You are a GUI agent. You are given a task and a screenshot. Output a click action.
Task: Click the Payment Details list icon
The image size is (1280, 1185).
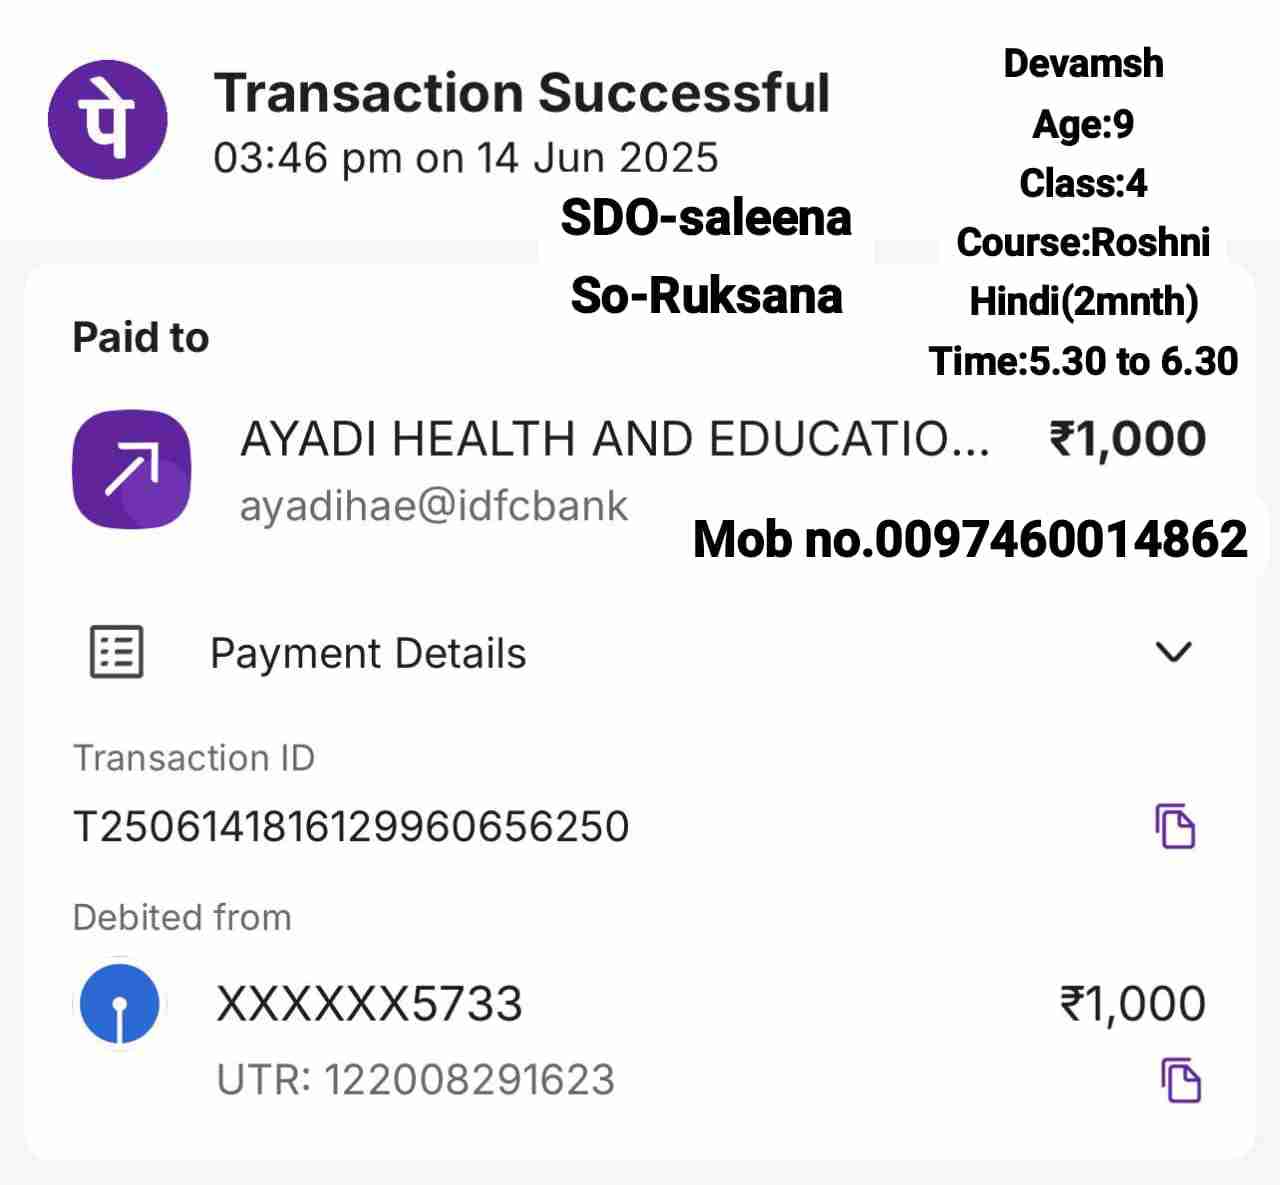point(117,652)
